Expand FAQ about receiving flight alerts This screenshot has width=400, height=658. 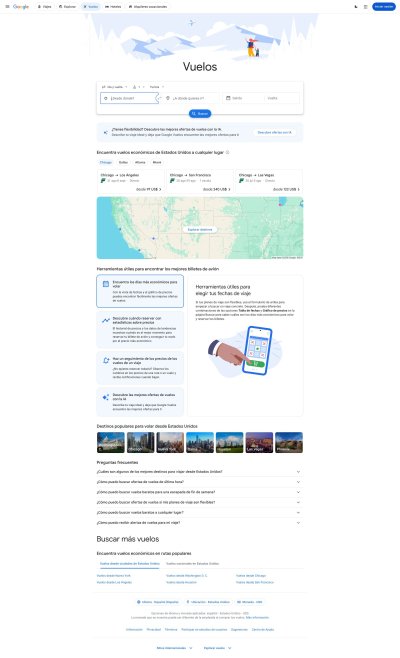tap(200, 523)
